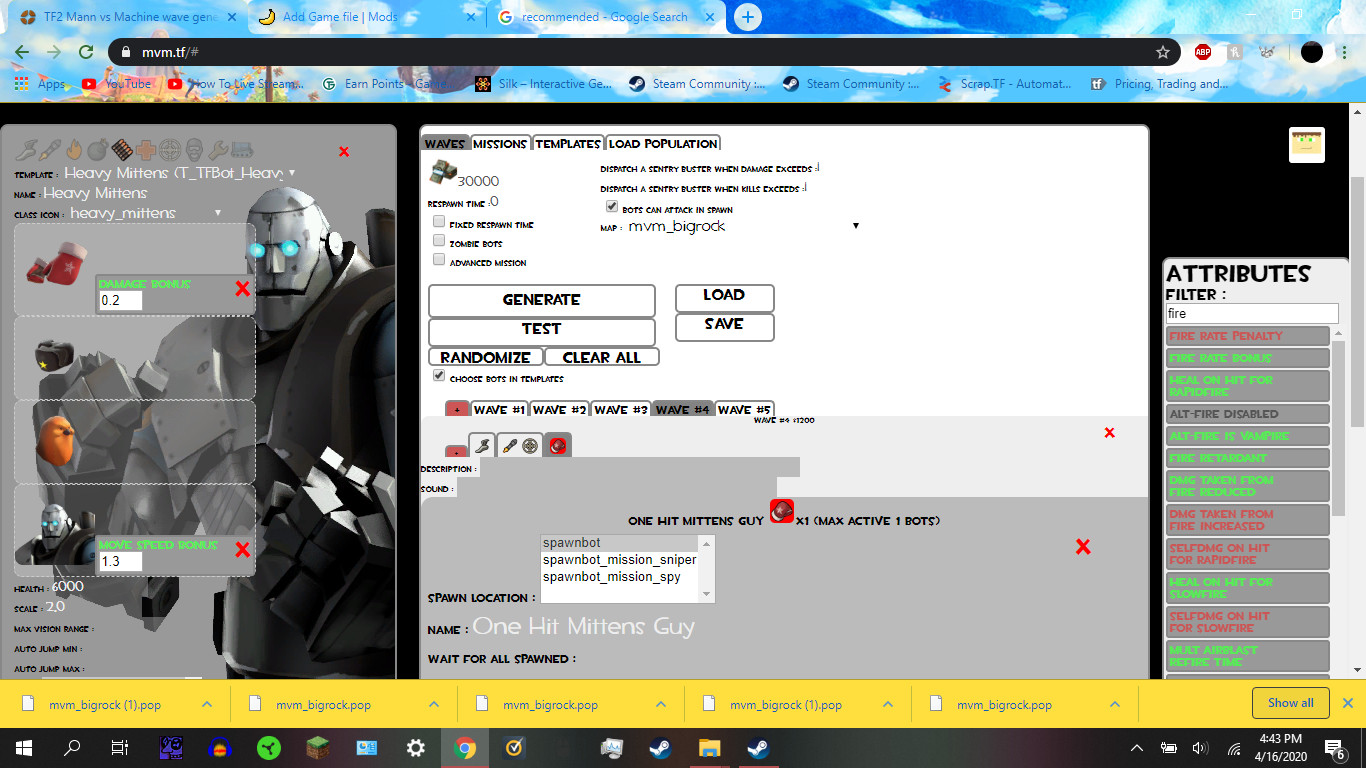
Task: Remove the Damage Bonus attribute with red X
Action: tap(242, 289)
